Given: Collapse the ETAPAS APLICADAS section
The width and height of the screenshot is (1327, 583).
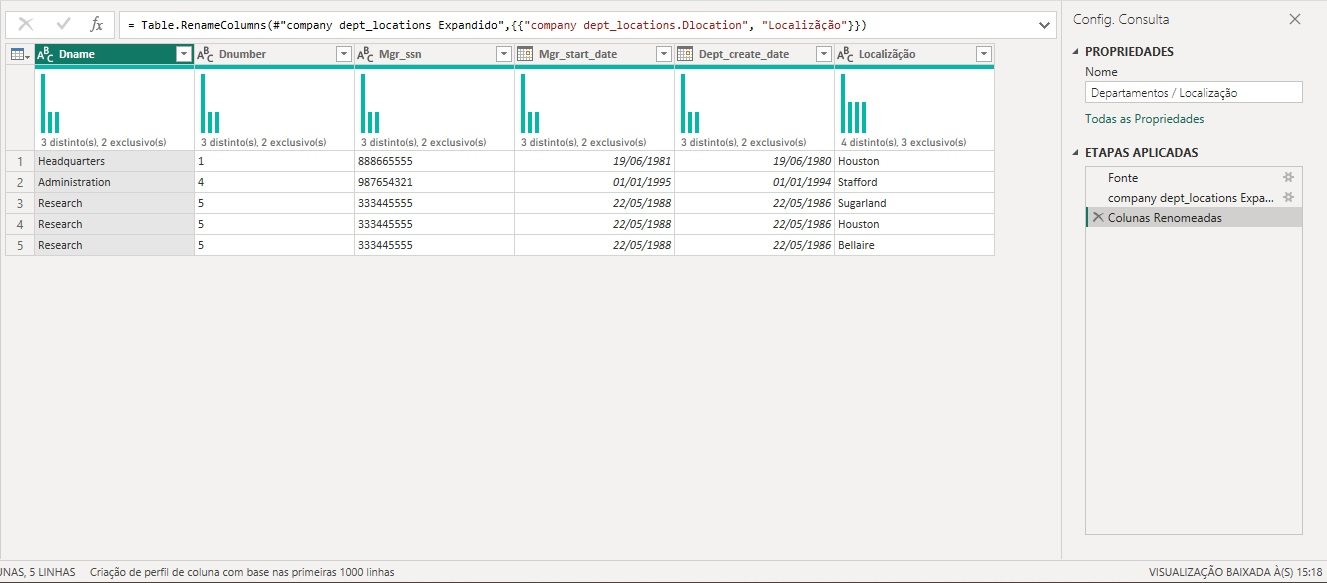Looking at the screenshot, I should [1076, 152].
